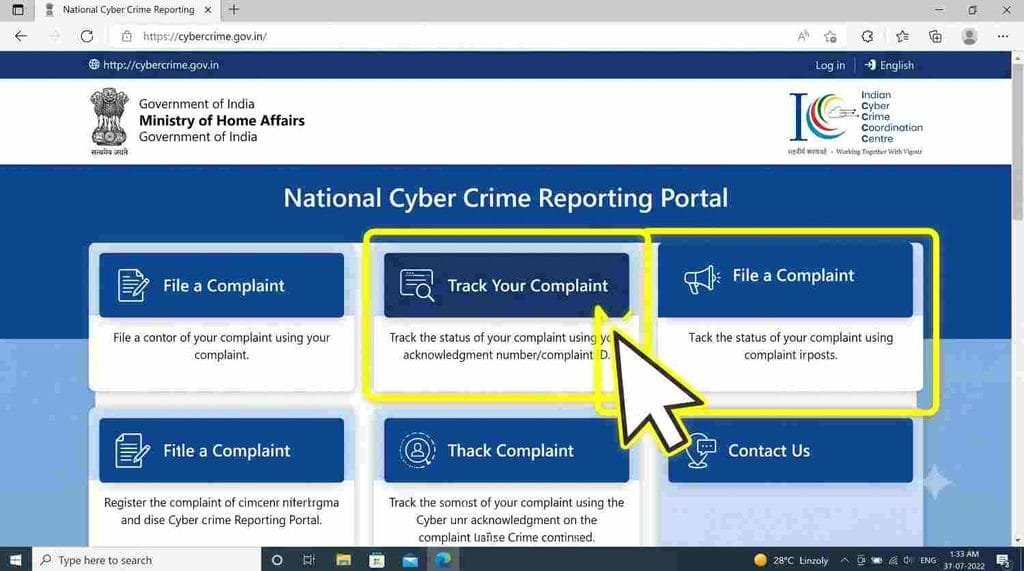The image size is (1024, 571).
Task: Close the National Cyber Crime Reporting tab
Action: pyautogui.click(x=208, y=10)
